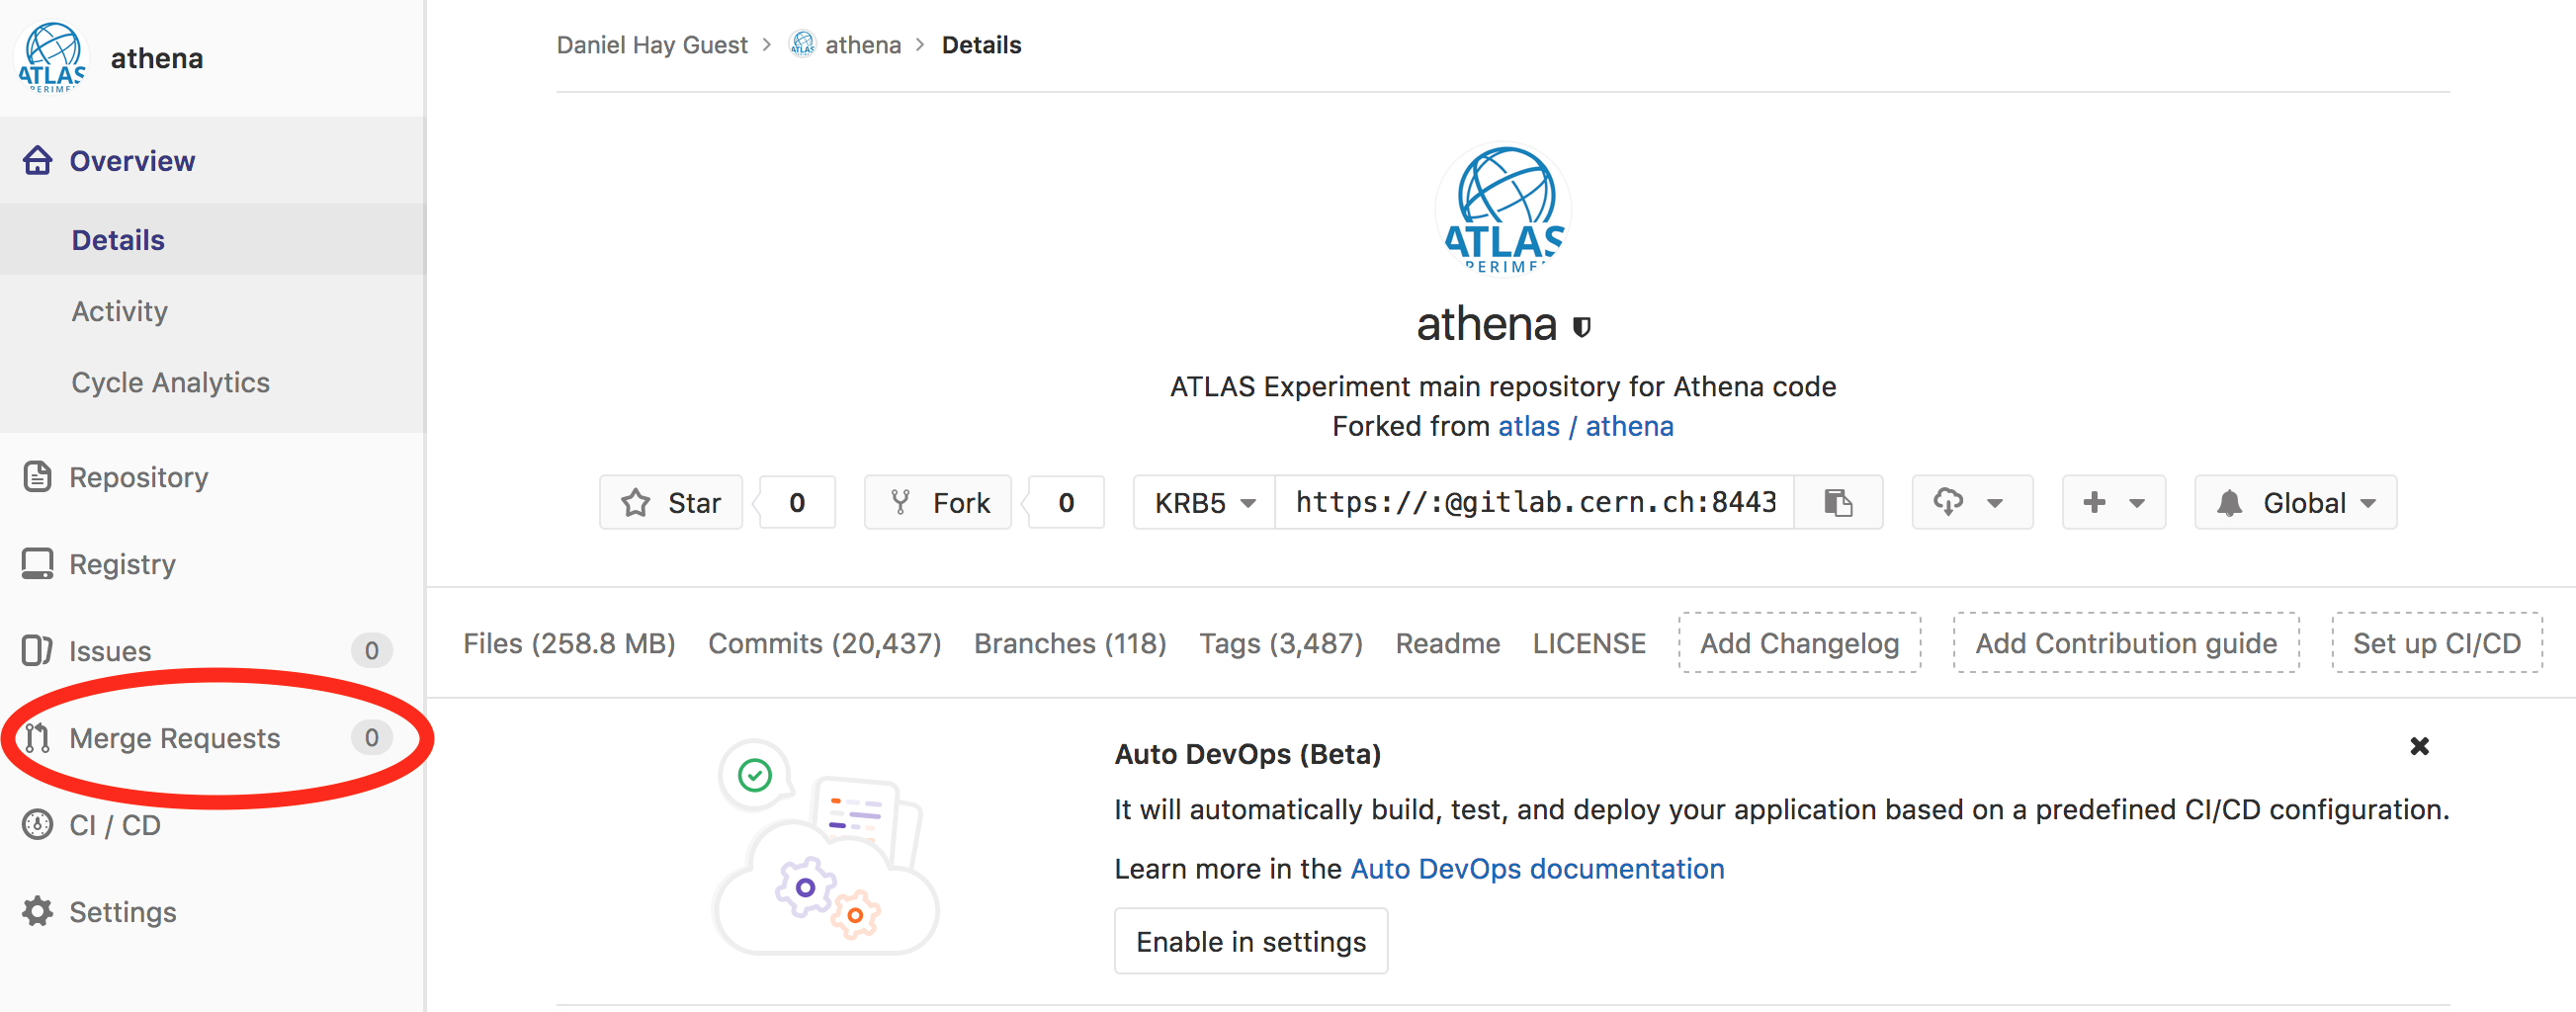Click the athena project name in sidebar
Screen dimensions: 2576x1012
tap(157, 58)
